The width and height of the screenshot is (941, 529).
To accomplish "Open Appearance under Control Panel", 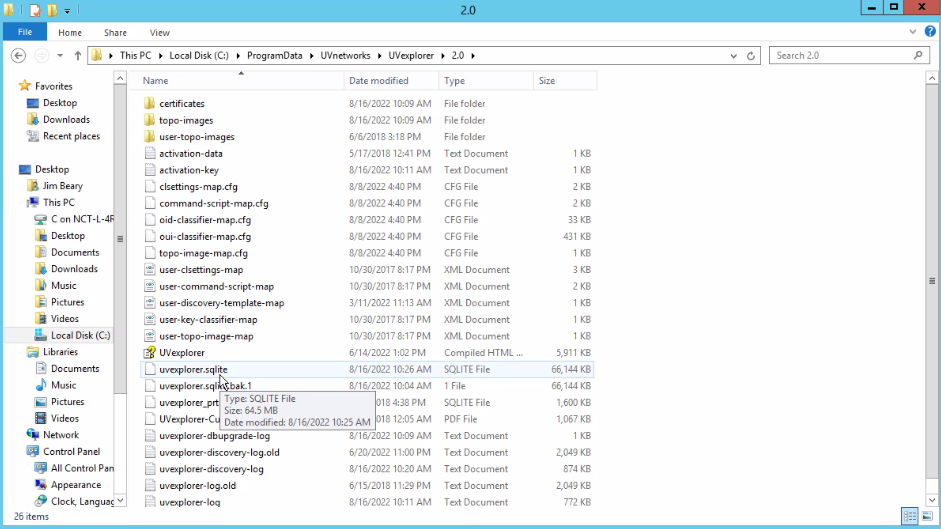I will 76,485.
